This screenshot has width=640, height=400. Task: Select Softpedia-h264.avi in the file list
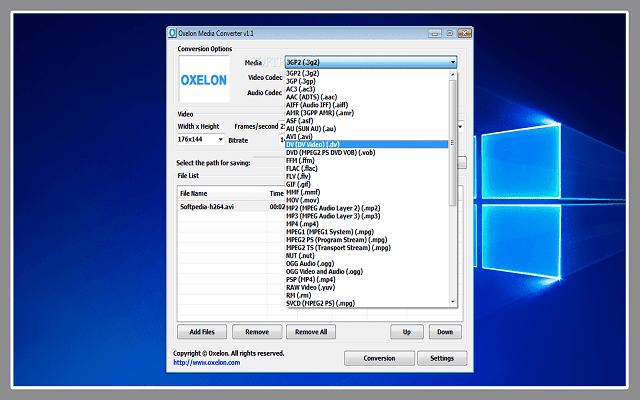(x=207, y=206)
